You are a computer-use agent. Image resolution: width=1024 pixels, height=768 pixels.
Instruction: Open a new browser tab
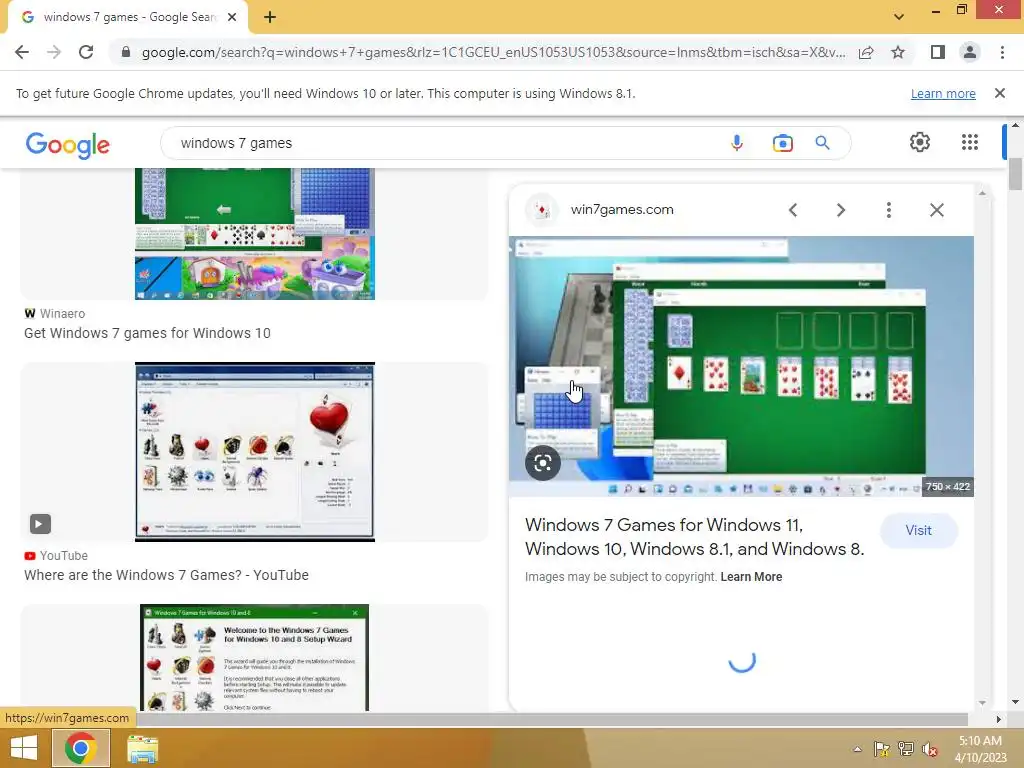point(270,18)
